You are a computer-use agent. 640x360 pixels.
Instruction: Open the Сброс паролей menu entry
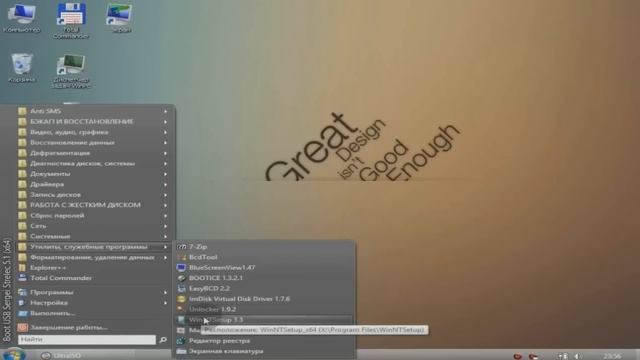(93, 216)
